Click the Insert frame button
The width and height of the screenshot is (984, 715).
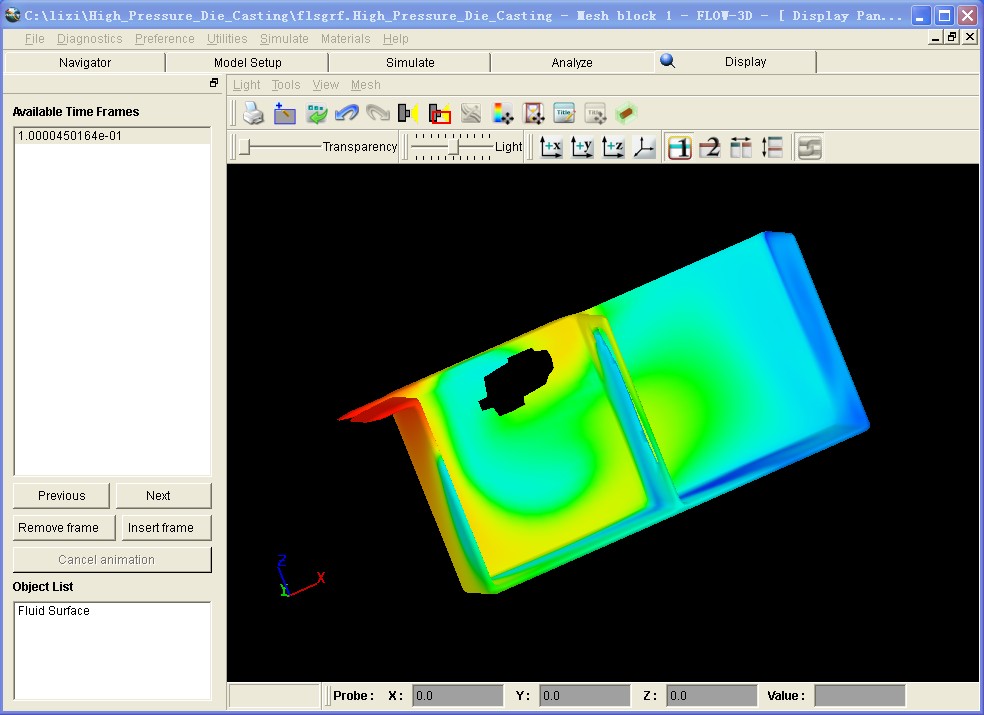click(x=161, y=527)
